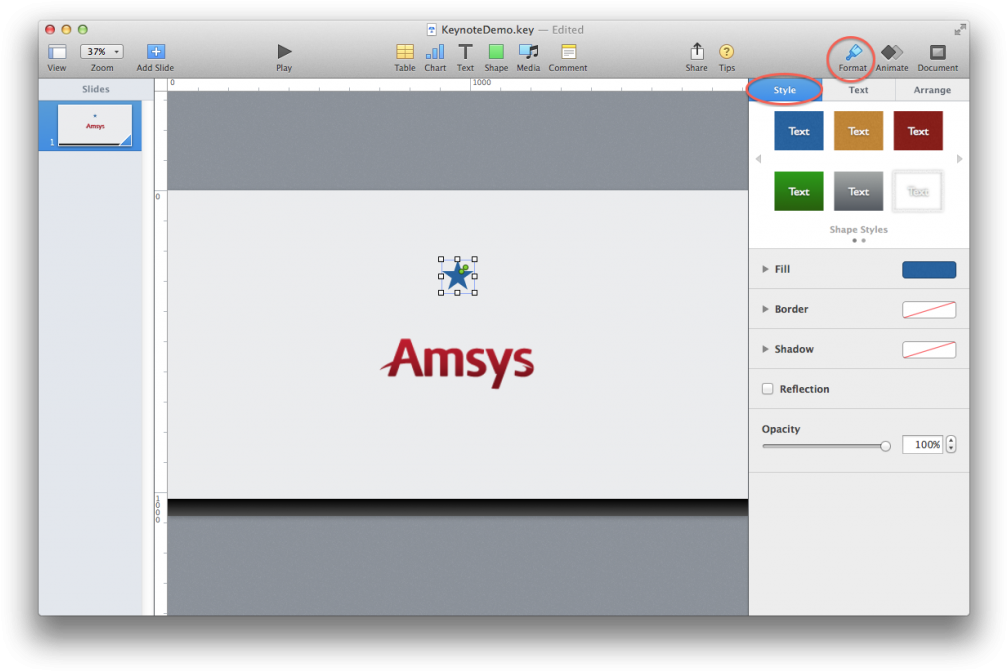Switch to the Arrange tab
The height and width of the screenshot is (671, 1007).
click(932, 90)
